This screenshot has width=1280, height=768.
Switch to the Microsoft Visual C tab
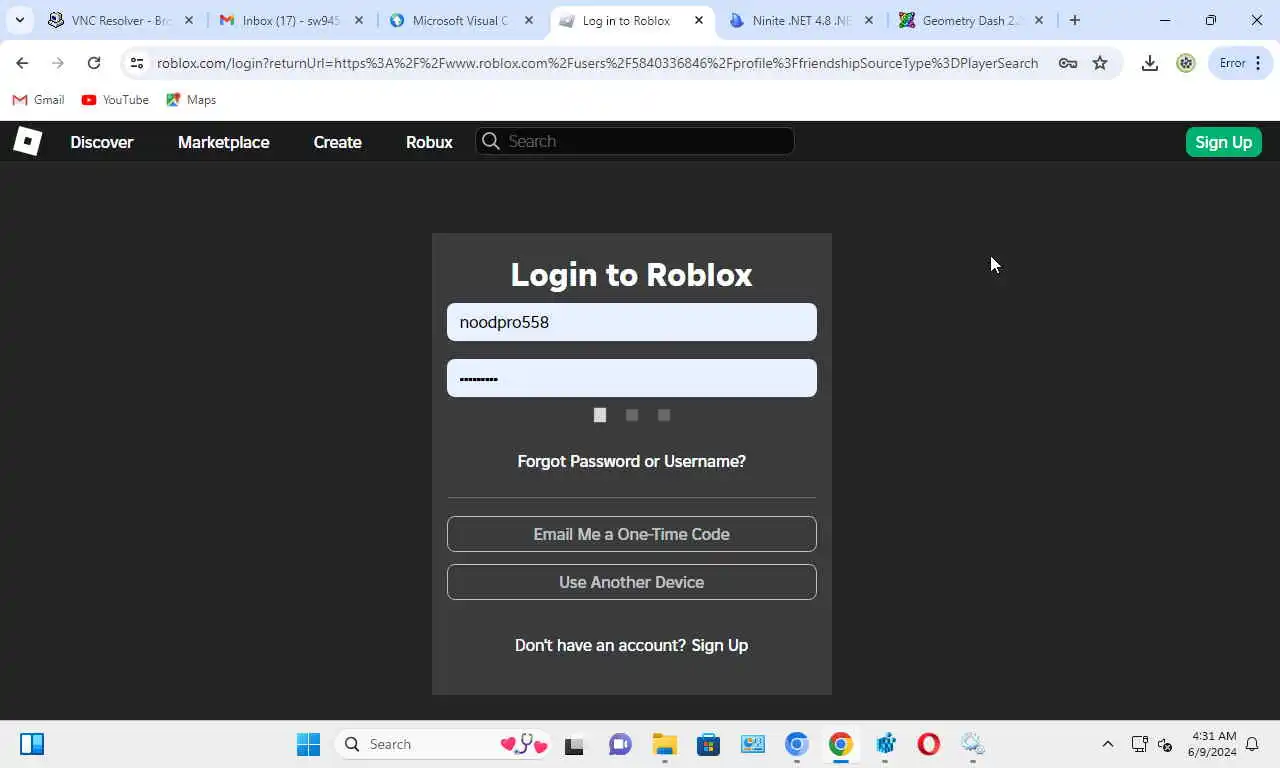[460, 20]
